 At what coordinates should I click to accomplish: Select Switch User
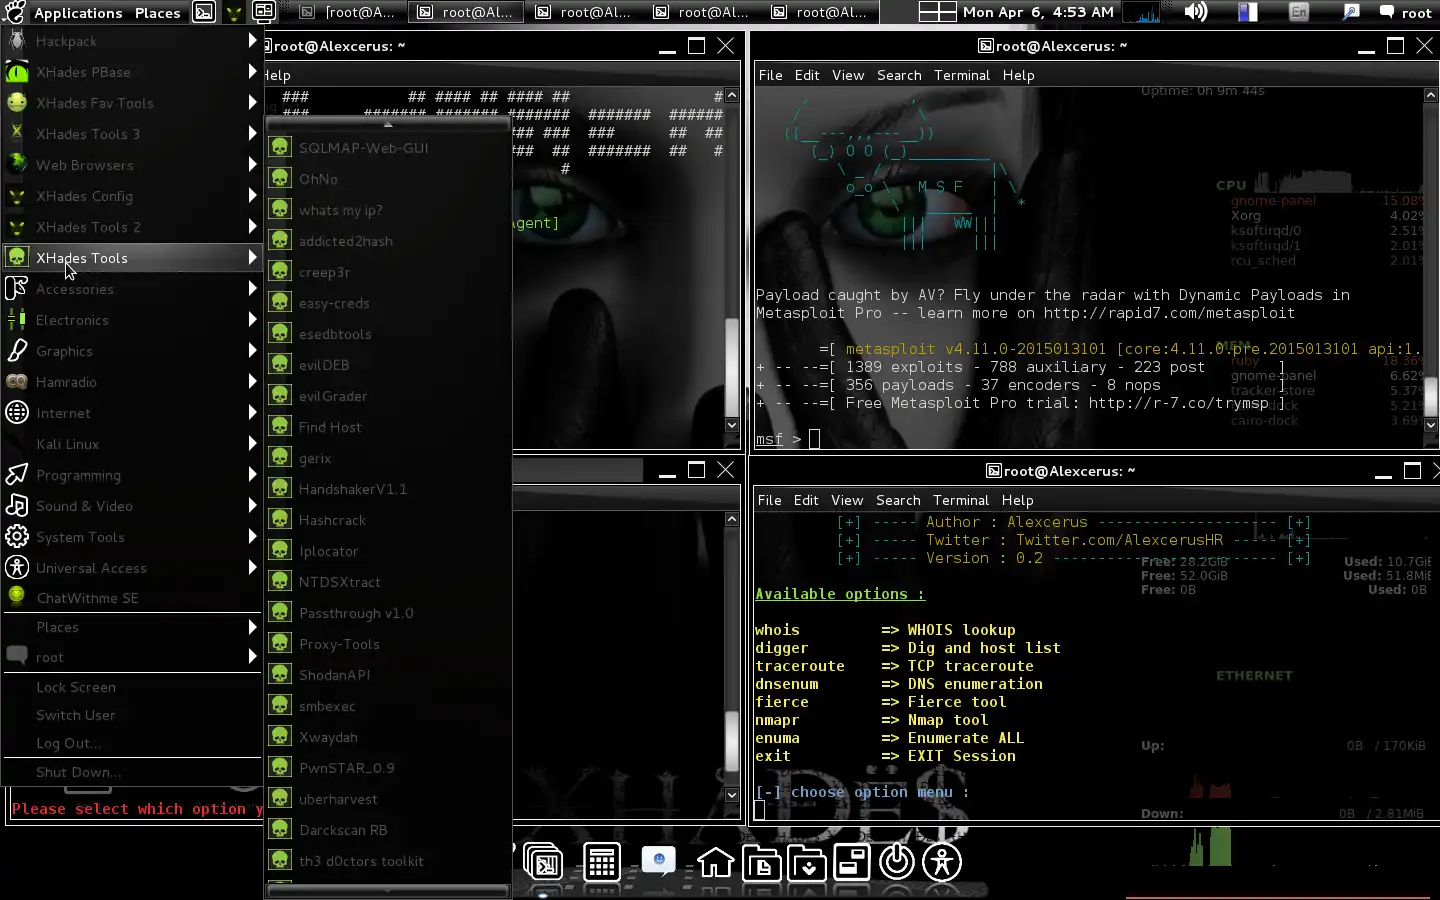pos(132,715)
